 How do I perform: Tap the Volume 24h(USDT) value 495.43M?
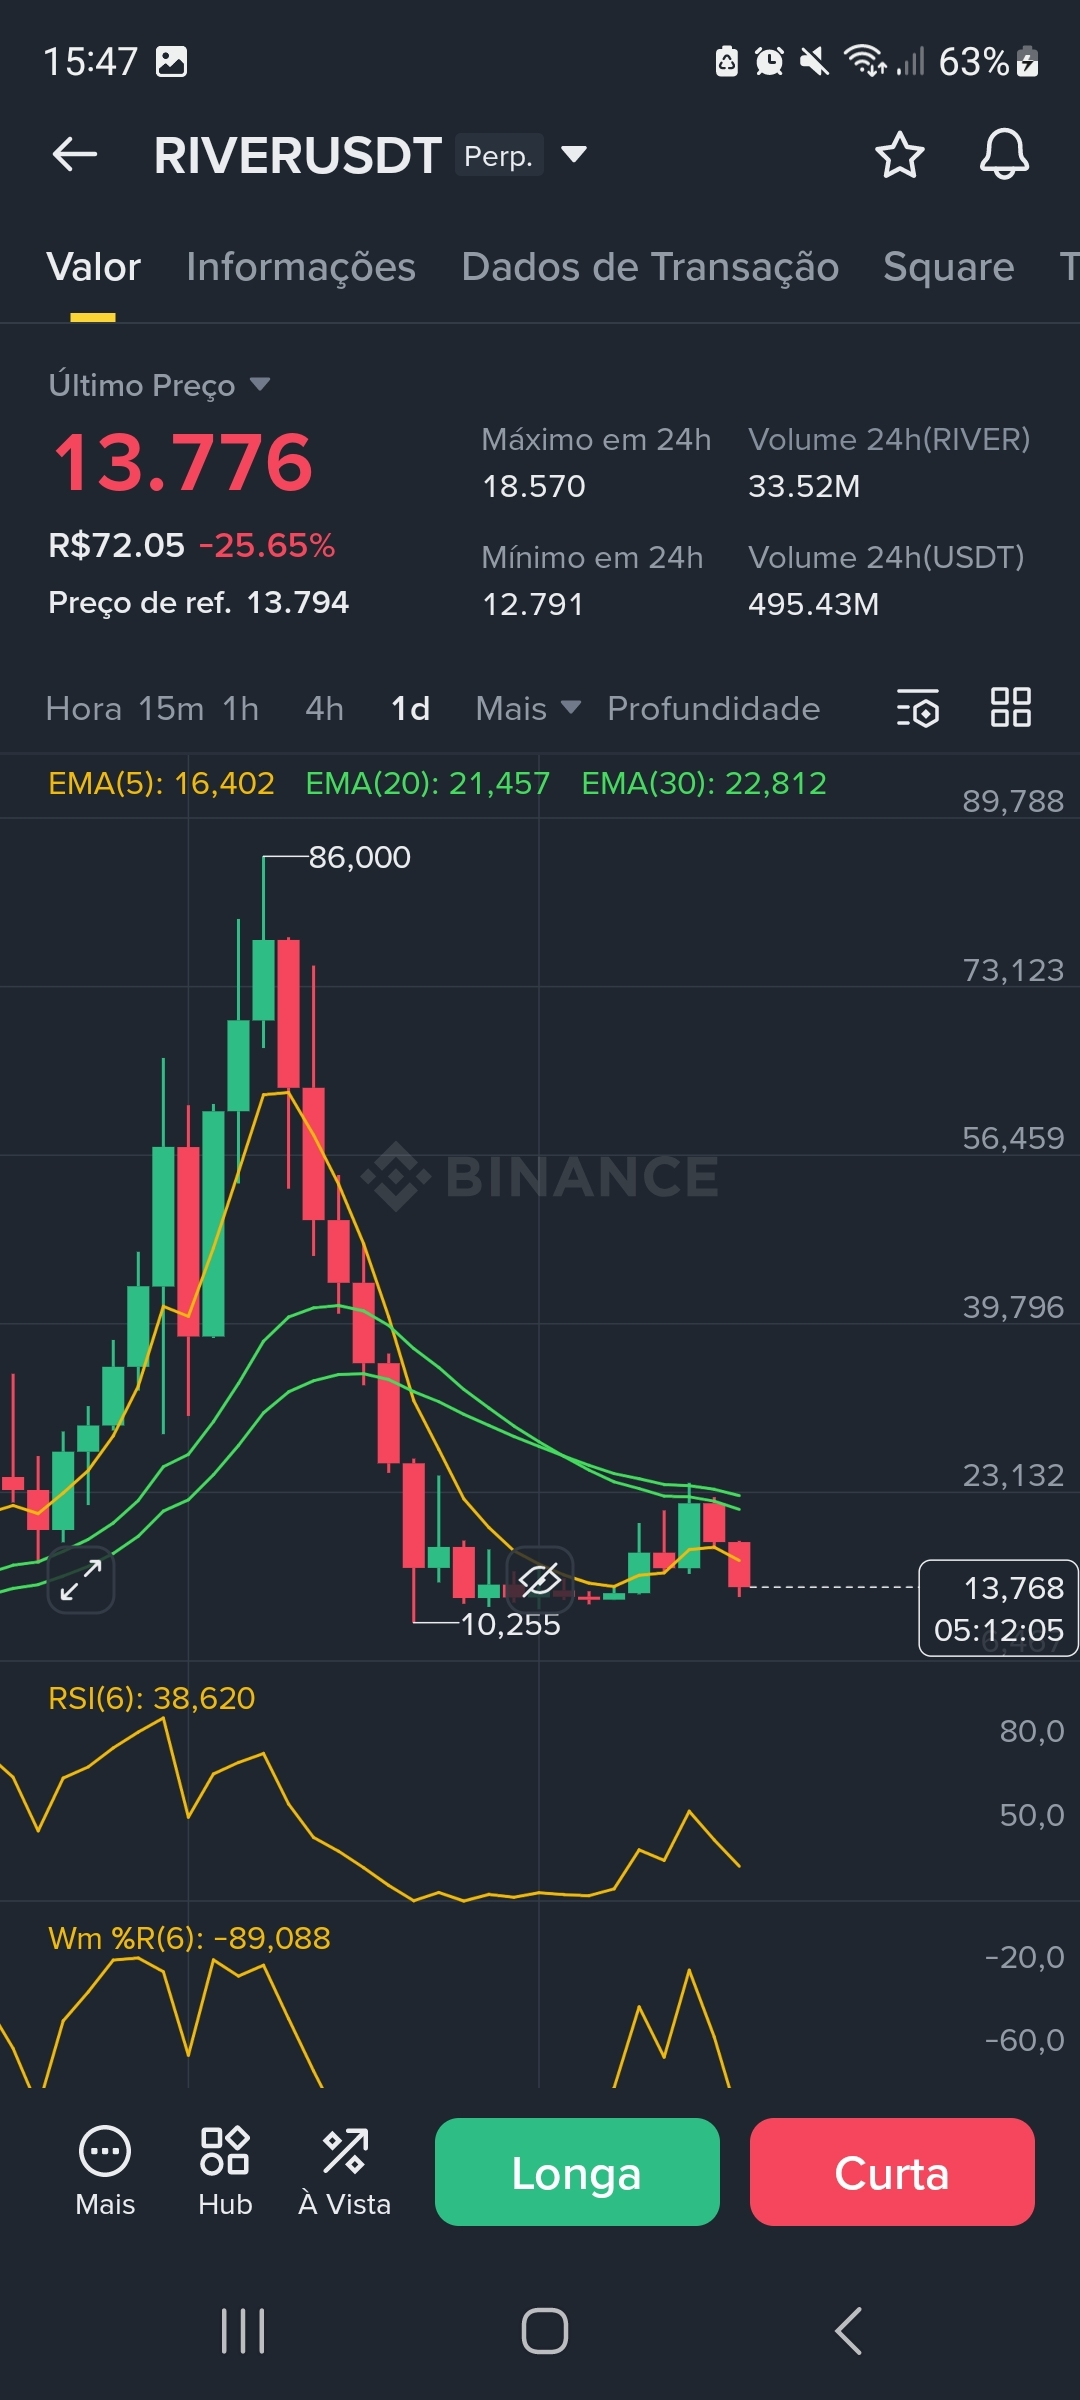pyautogui.click(x=813, y=604)
